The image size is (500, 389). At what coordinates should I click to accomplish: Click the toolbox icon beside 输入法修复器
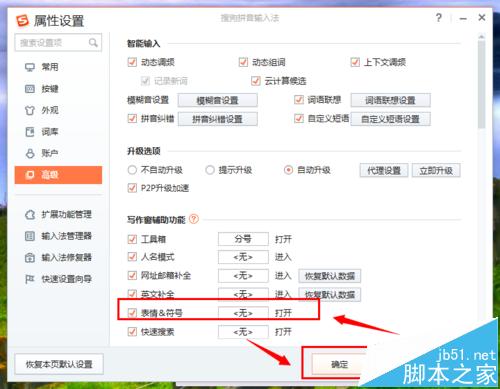pos(30,258)
